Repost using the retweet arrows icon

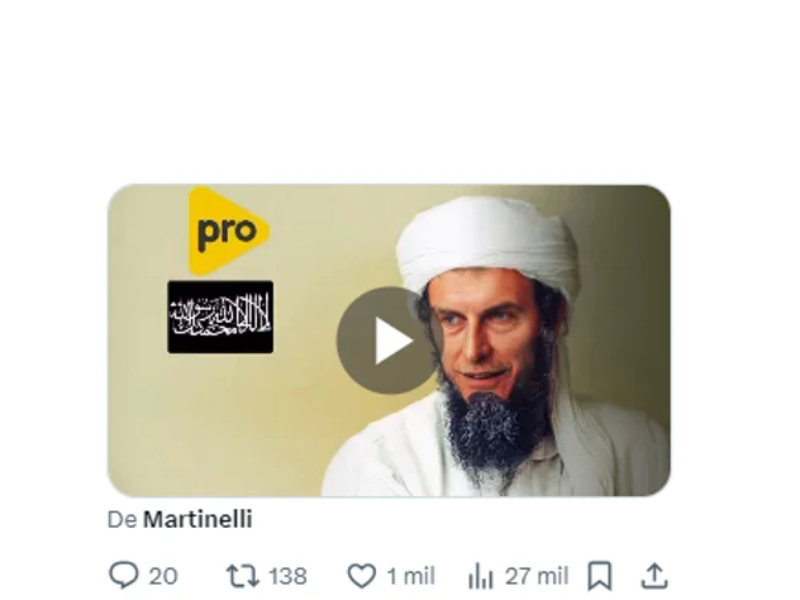243,576
